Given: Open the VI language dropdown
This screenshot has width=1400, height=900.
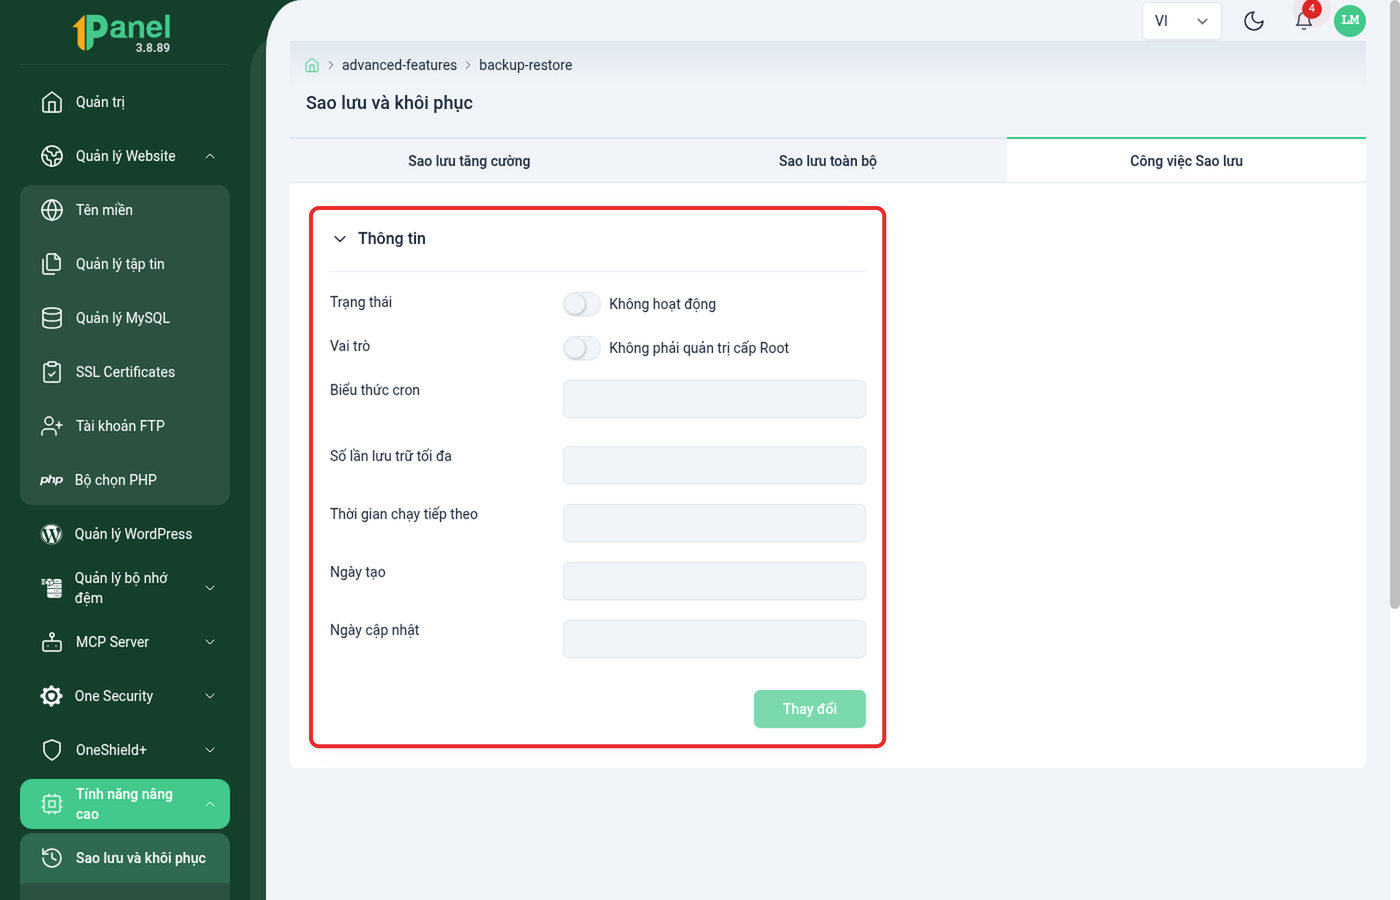Looking at the screenshot, I should tap(1182, 21).
